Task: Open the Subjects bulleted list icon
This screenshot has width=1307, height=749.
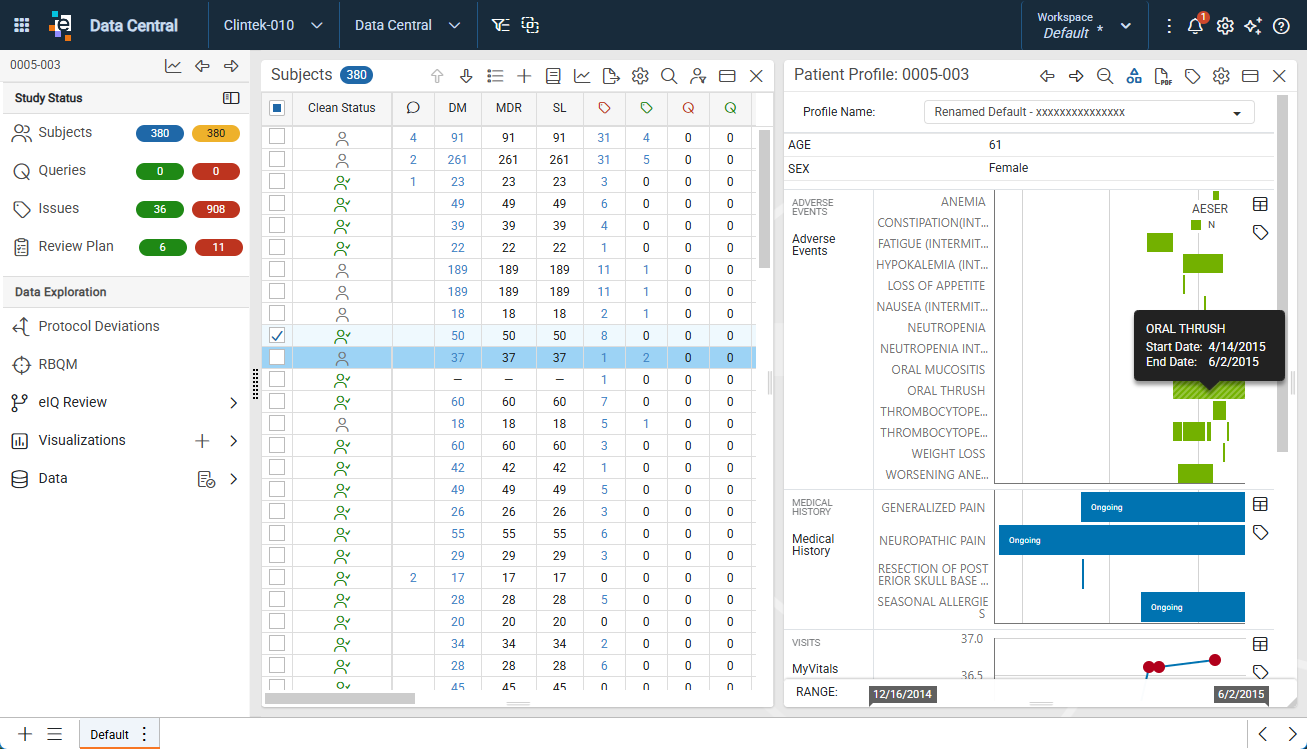Action: [495, 76]
